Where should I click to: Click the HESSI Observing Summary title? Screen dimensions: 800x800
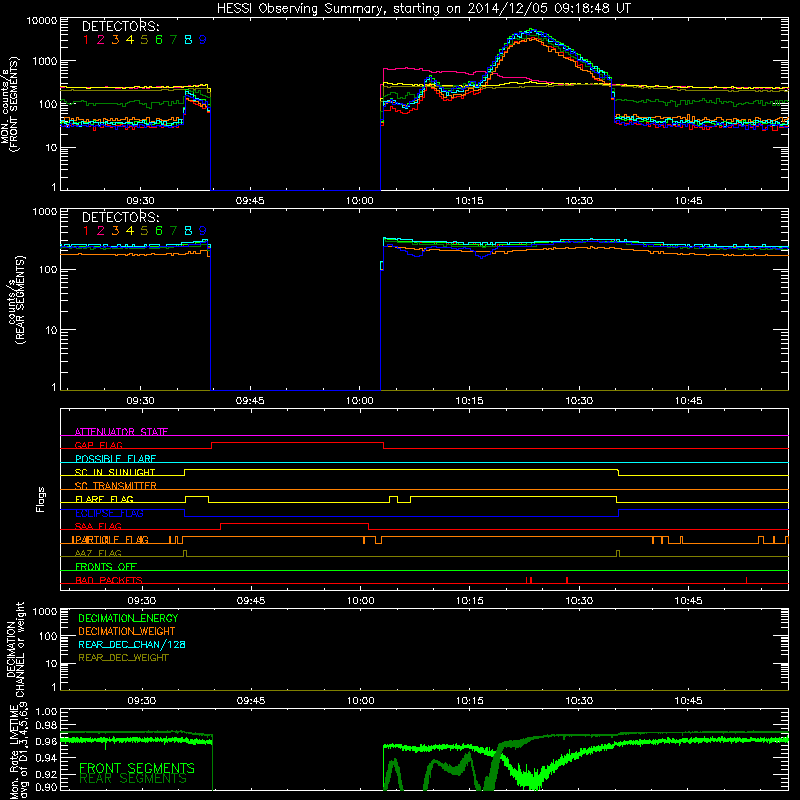click(x=424, y=8)
